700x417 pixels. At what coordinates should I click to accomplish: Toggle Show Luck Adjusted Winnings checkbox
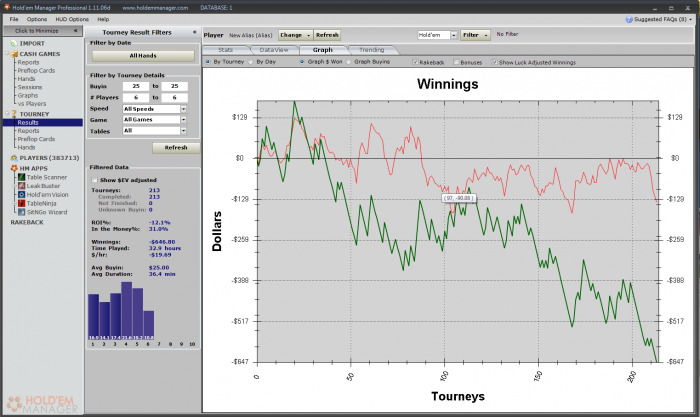coord(495,62)
